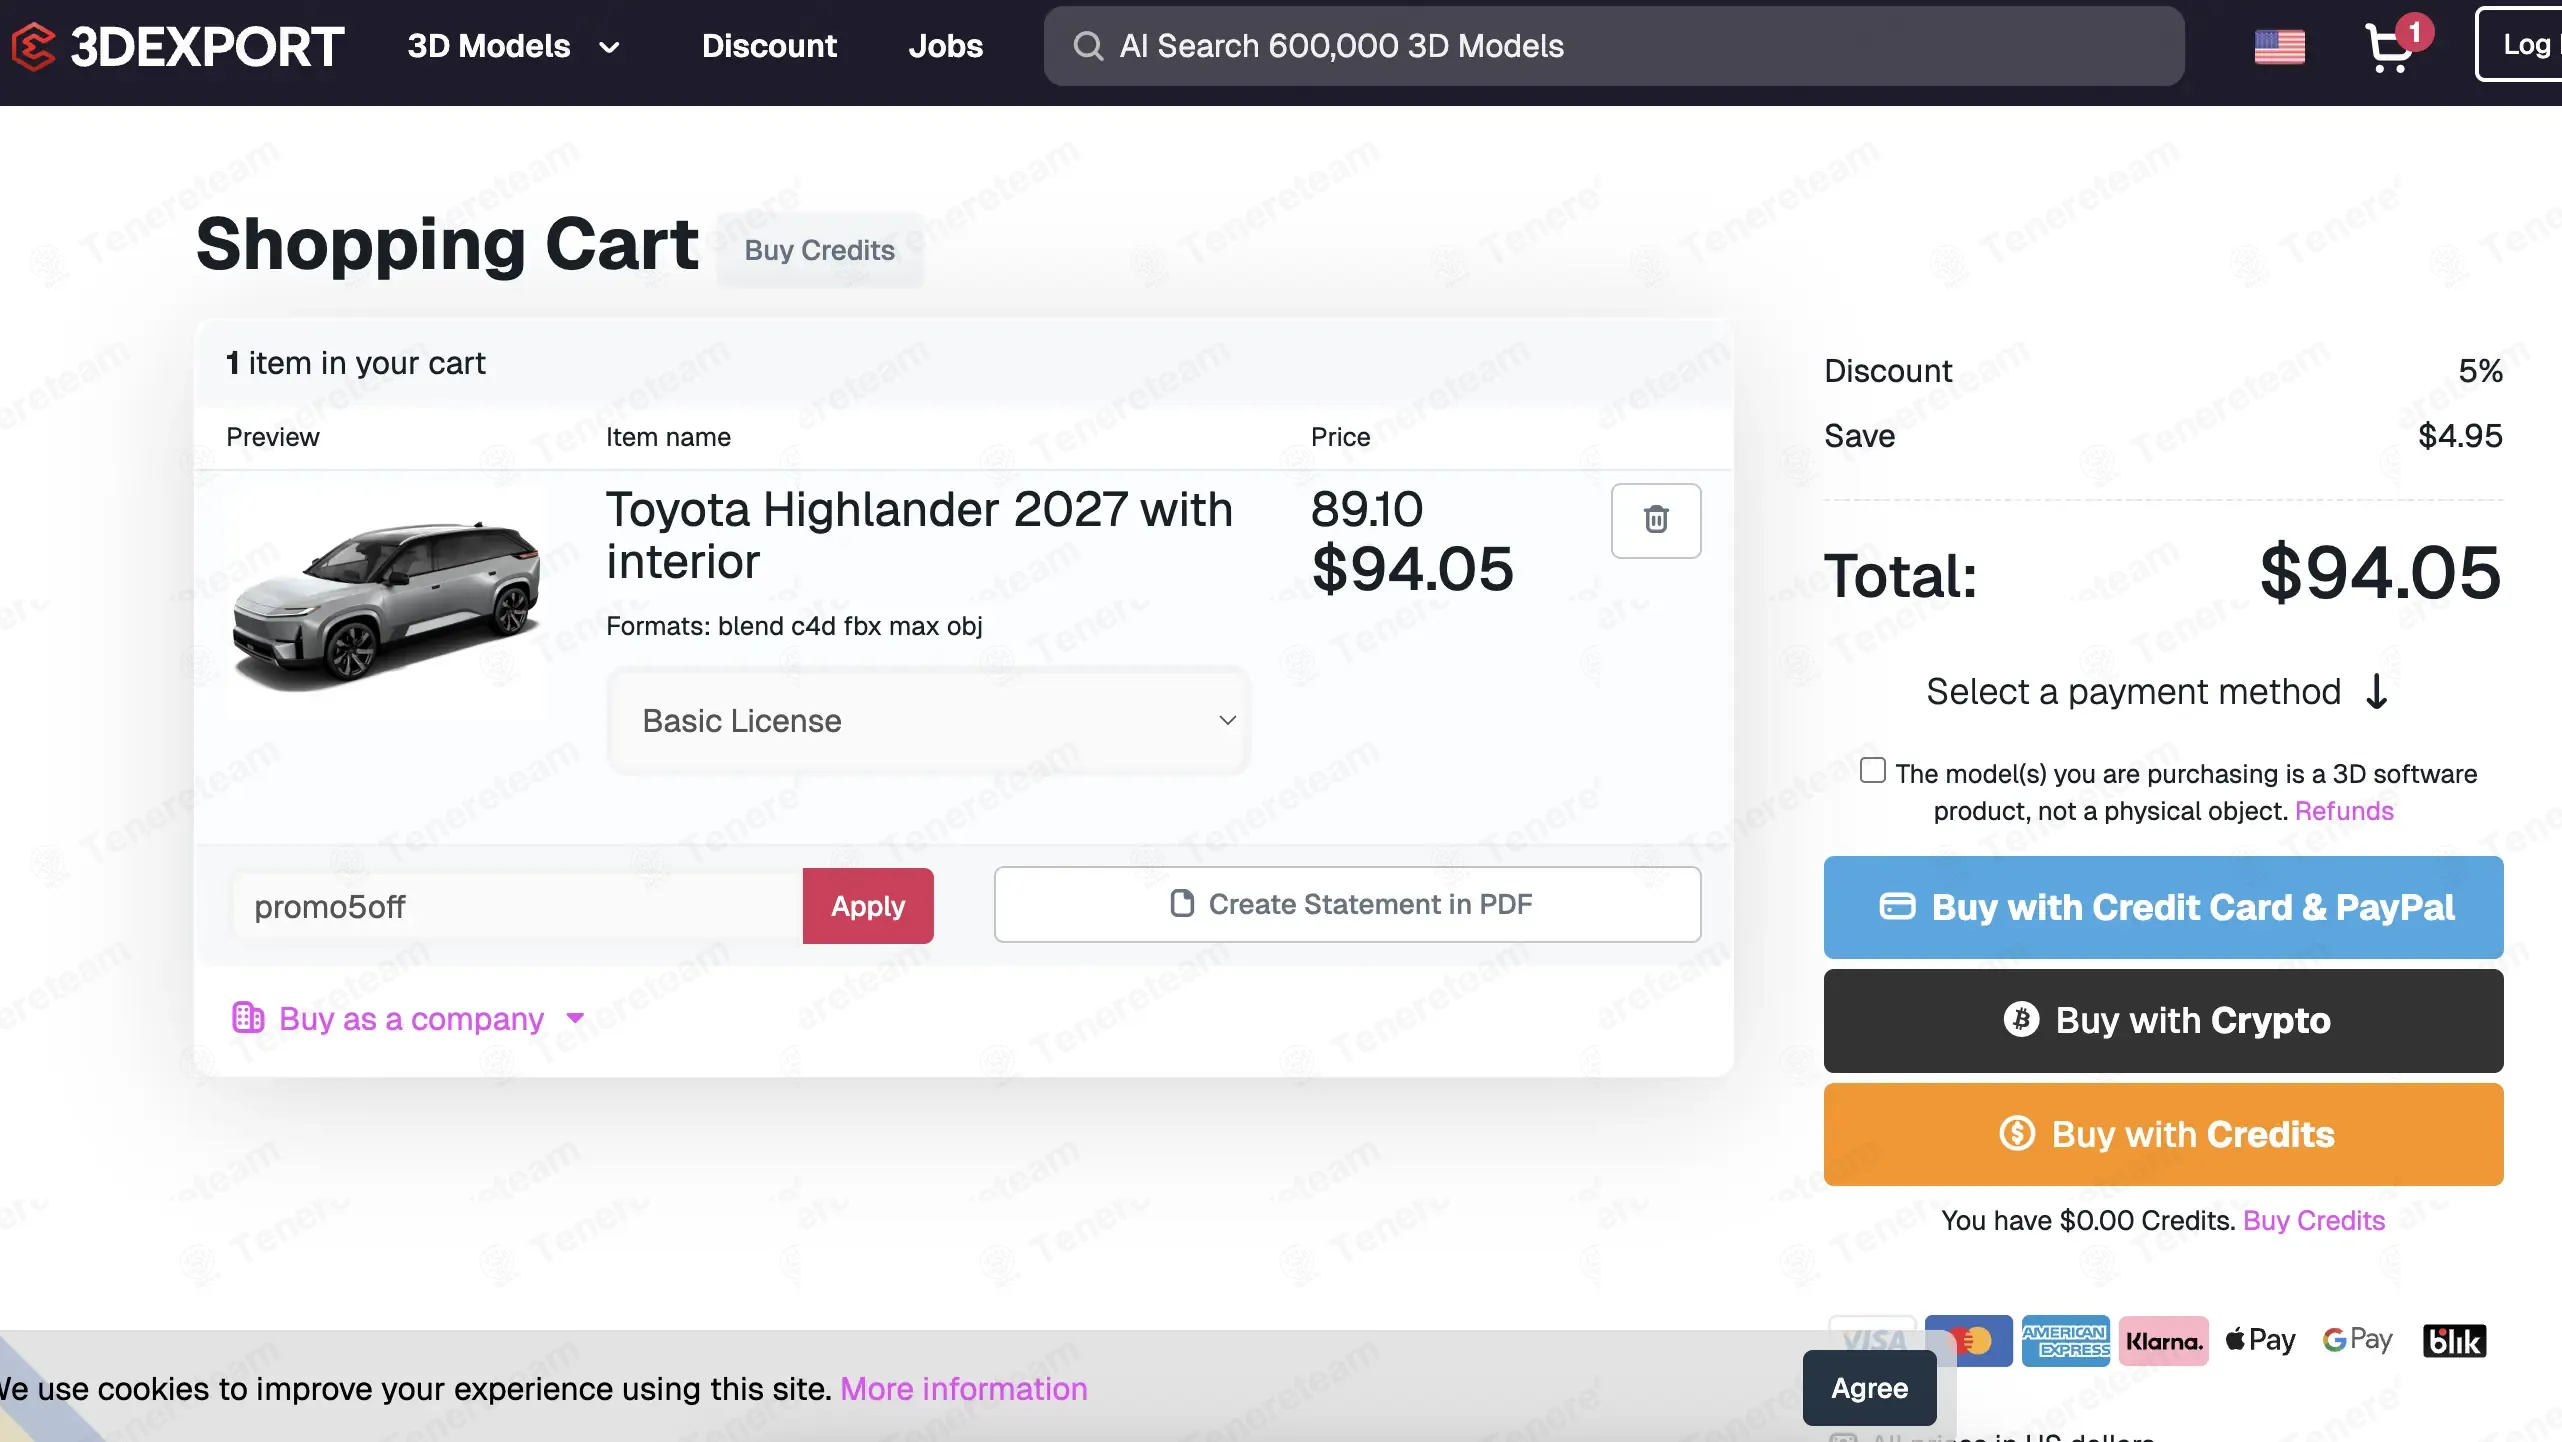Focus the AI Search 3D Models field
Viewport: 2562px width, 1442px height.
pos(1613,46)
